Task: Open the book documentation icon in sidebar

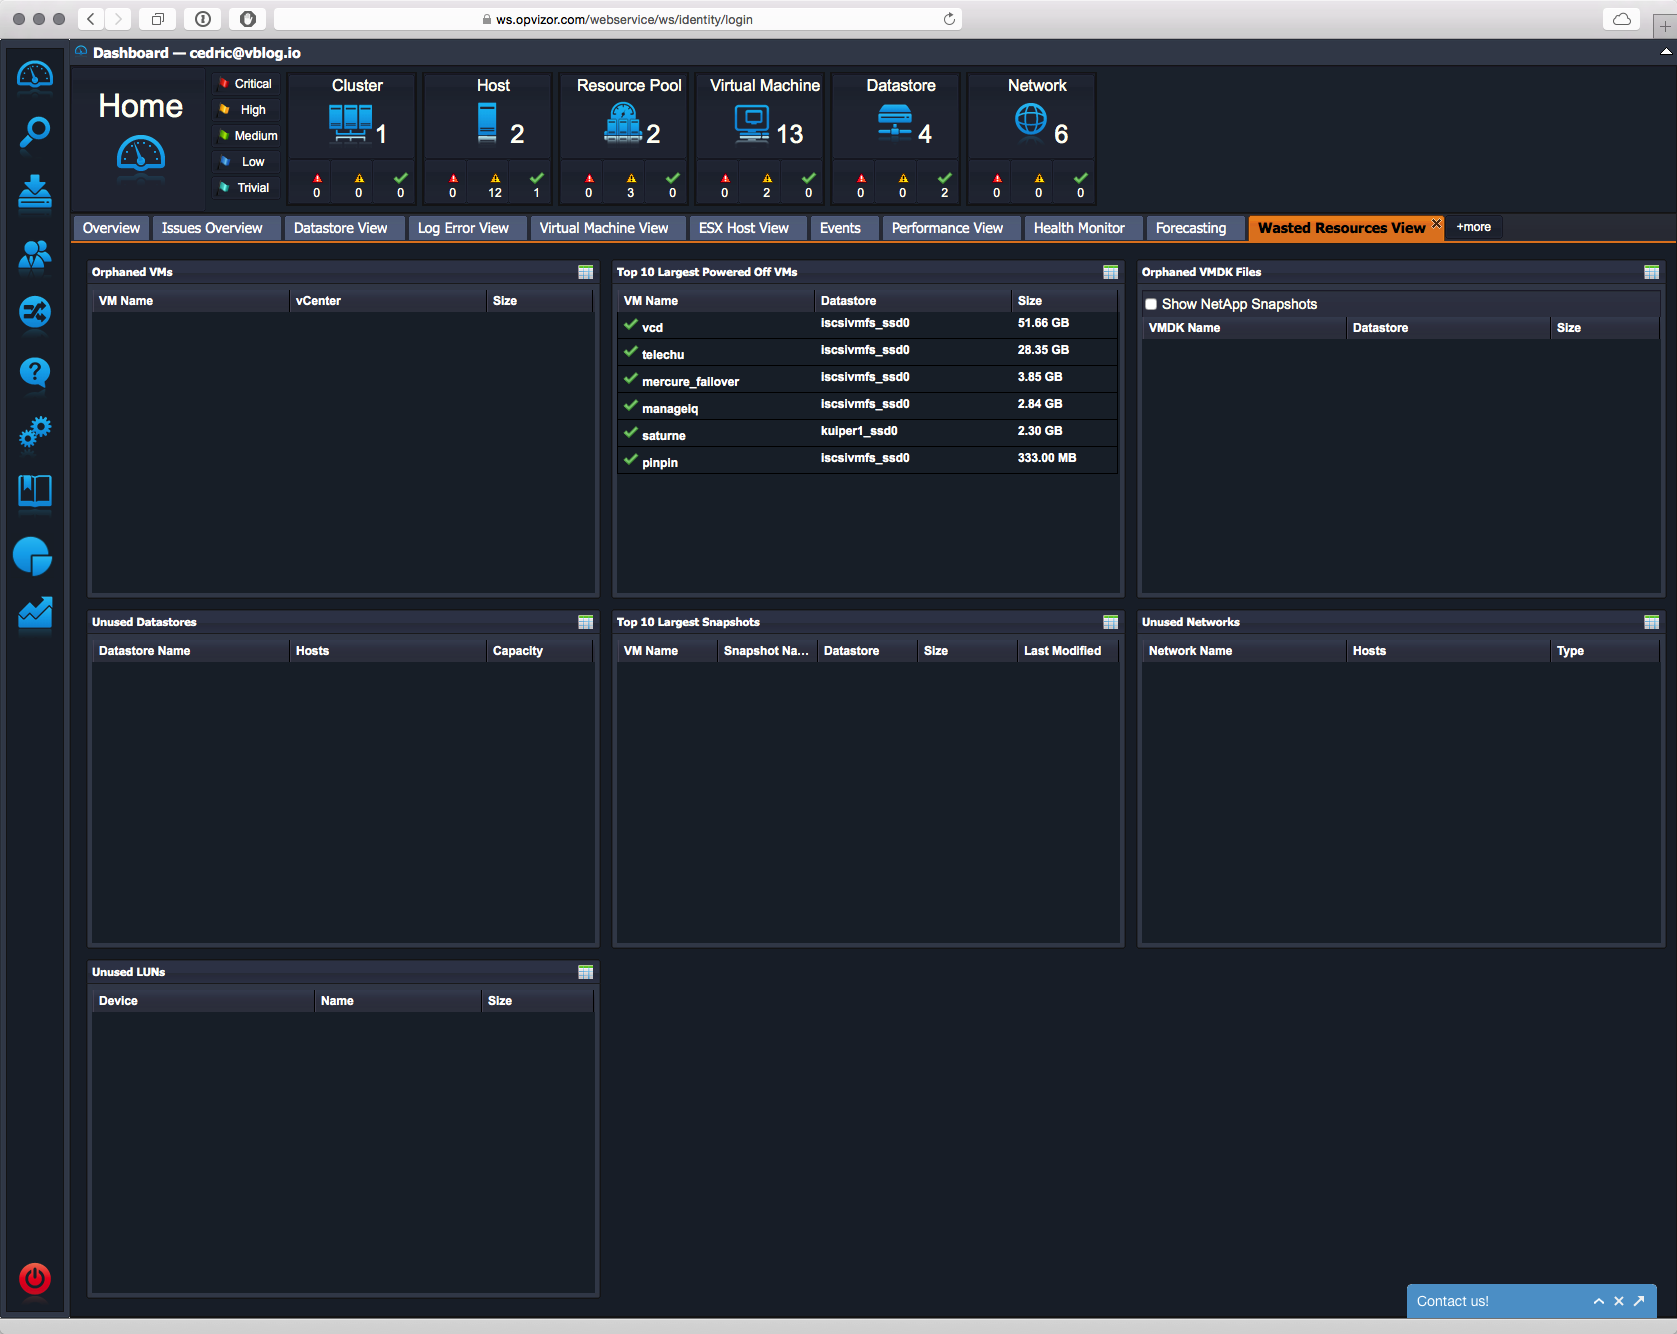Action: [35, 491]
